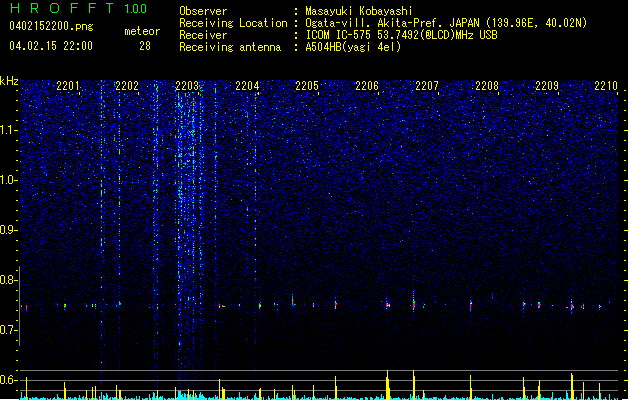Click the 0.8 kHz frequency axis label
The height and width of the screenshot is (400, 629).
tap(9, 280)
